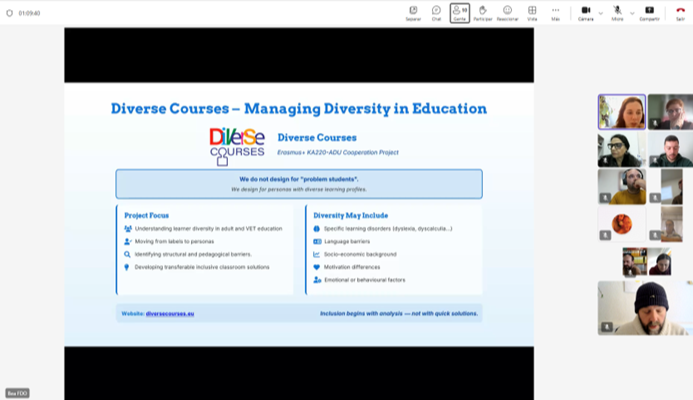Click the Diverse Courses logo on the slide
This screenshot has height=400, width=693.
click(237, 146)
